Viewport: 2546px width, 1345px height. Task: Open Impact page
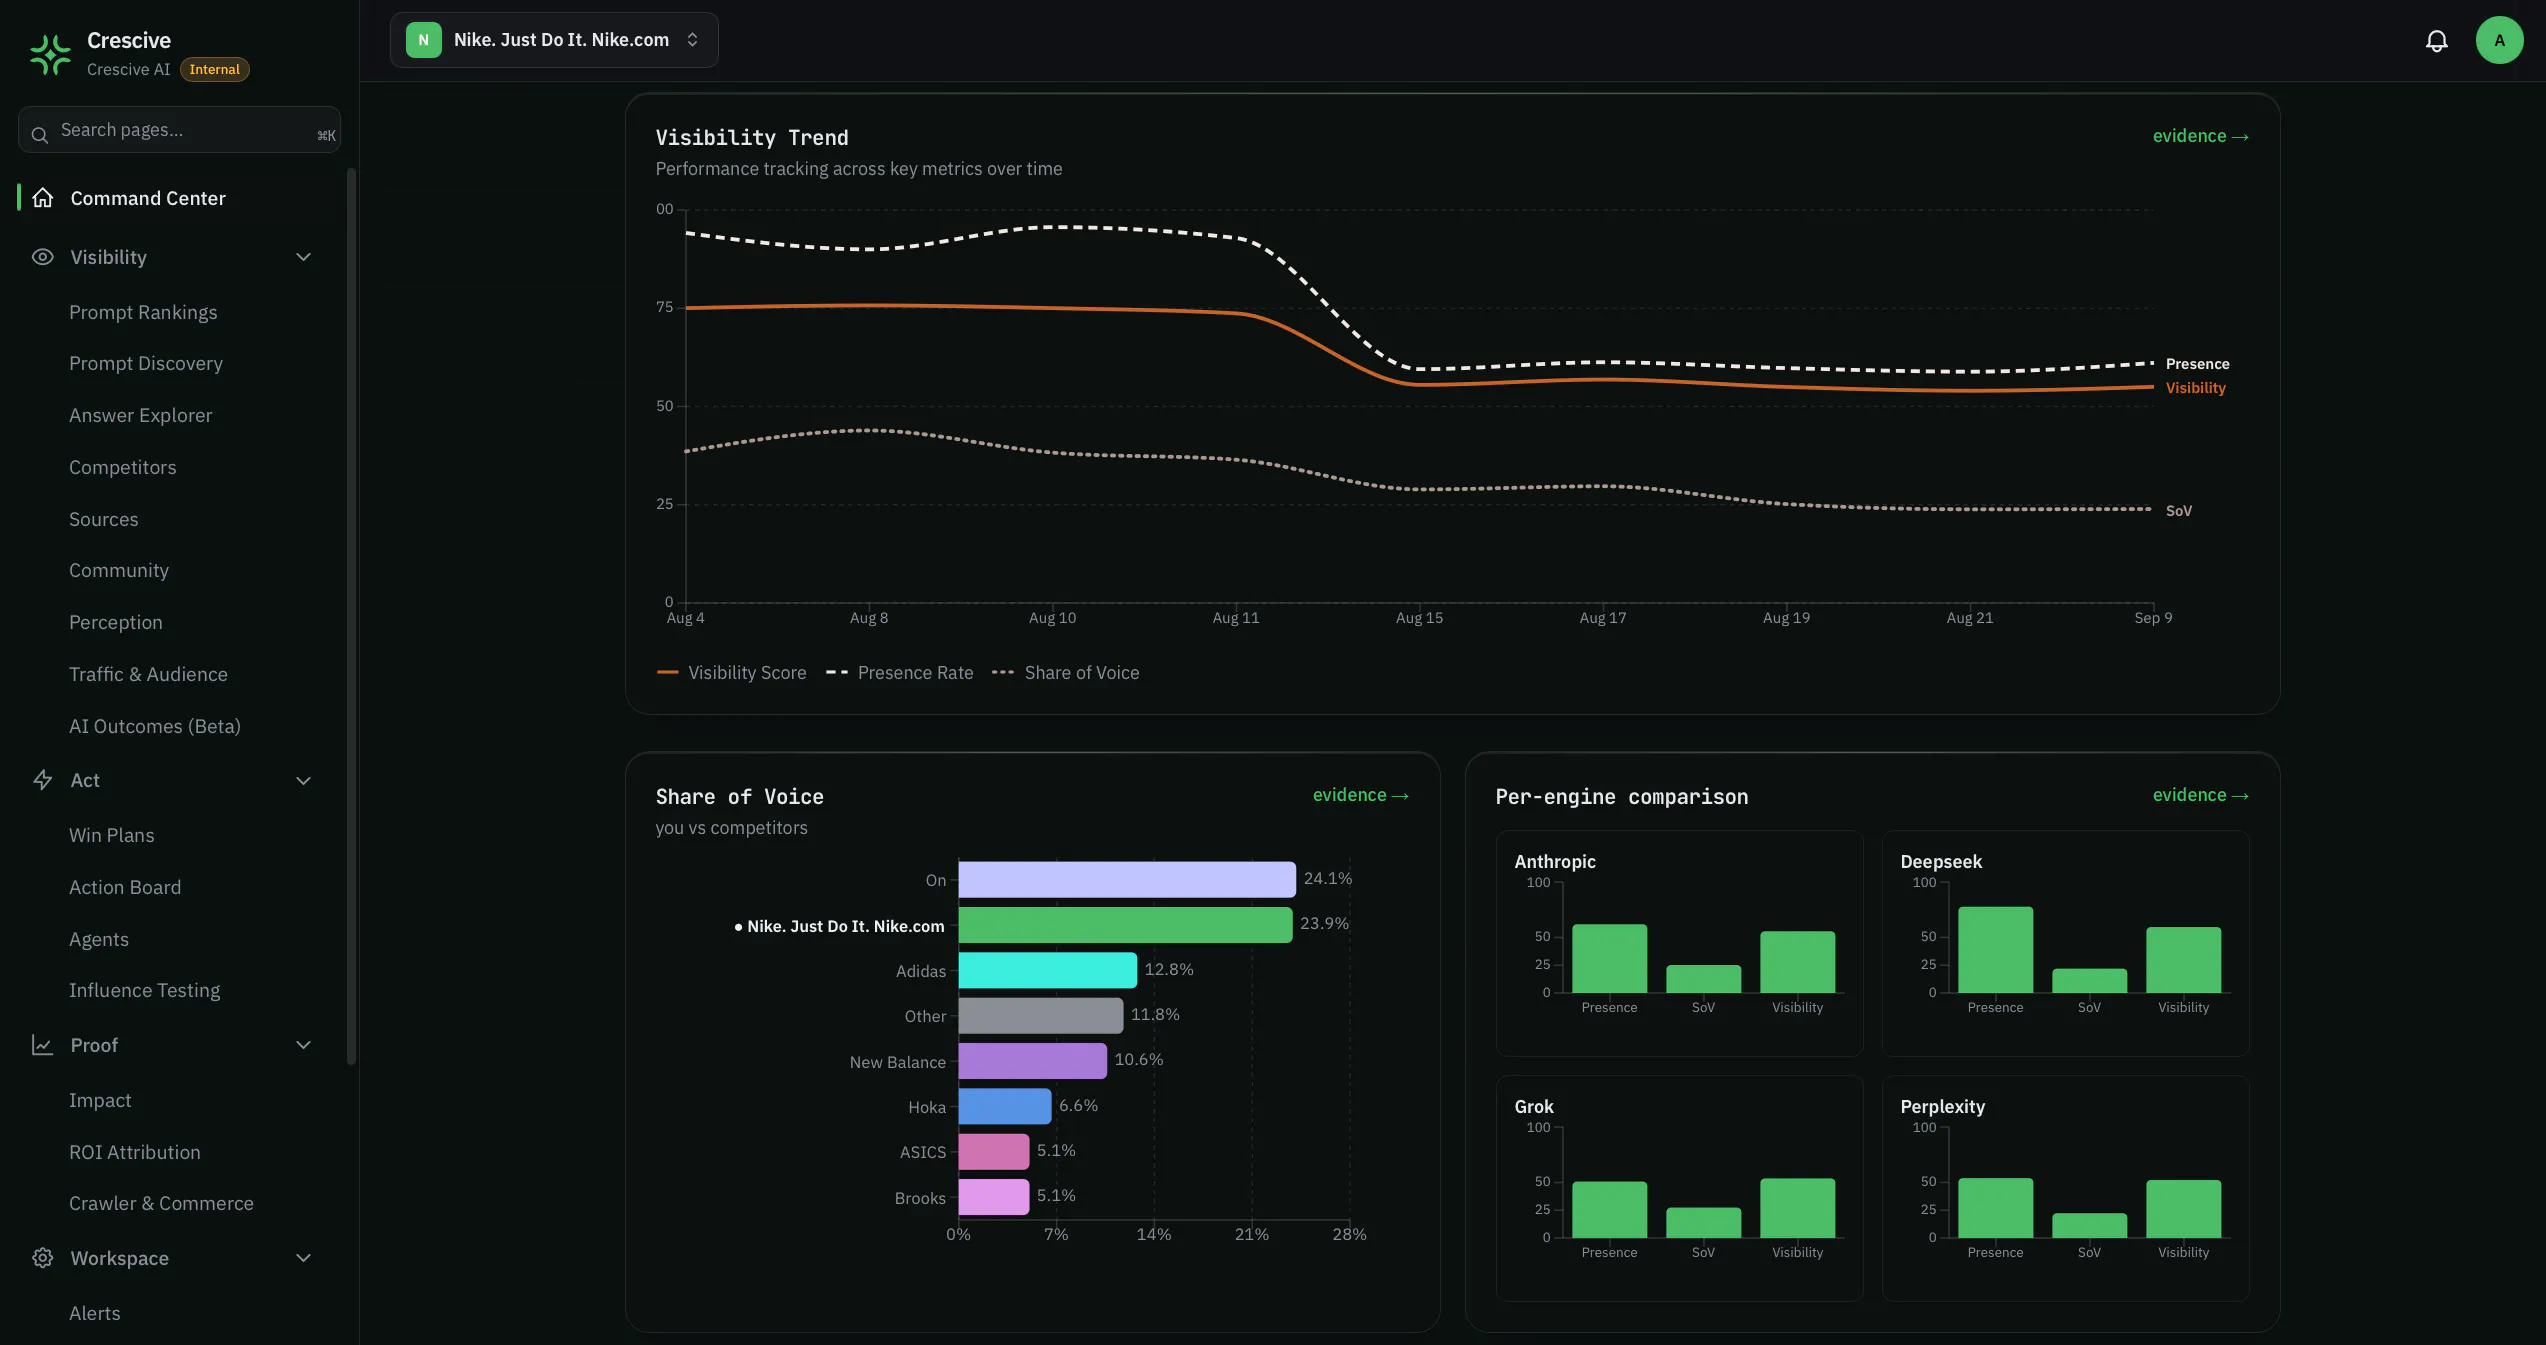100,1100
